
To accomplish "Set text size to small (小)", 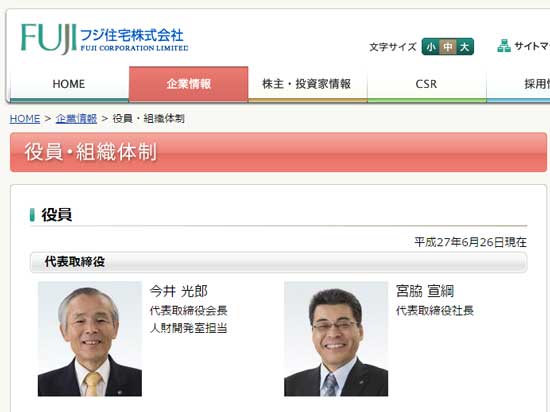I will [431, 47].
